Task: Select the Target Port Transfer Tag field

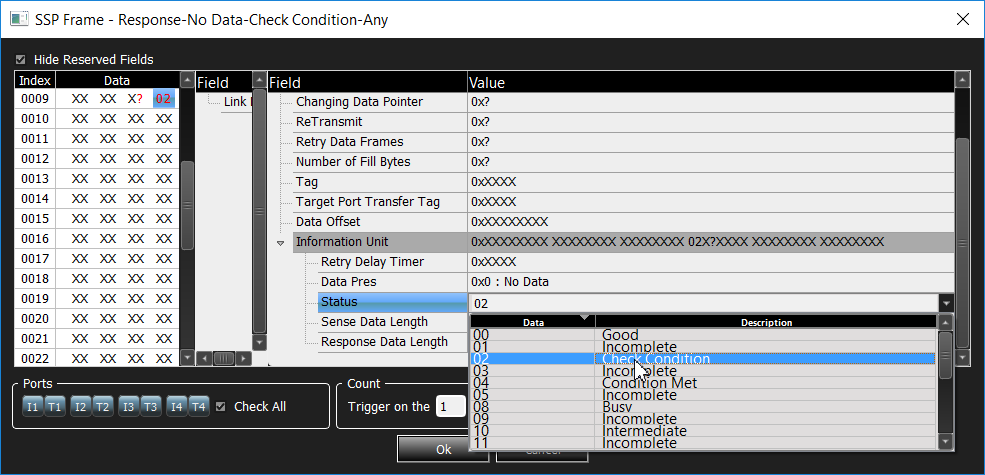Action: [380, 202]
